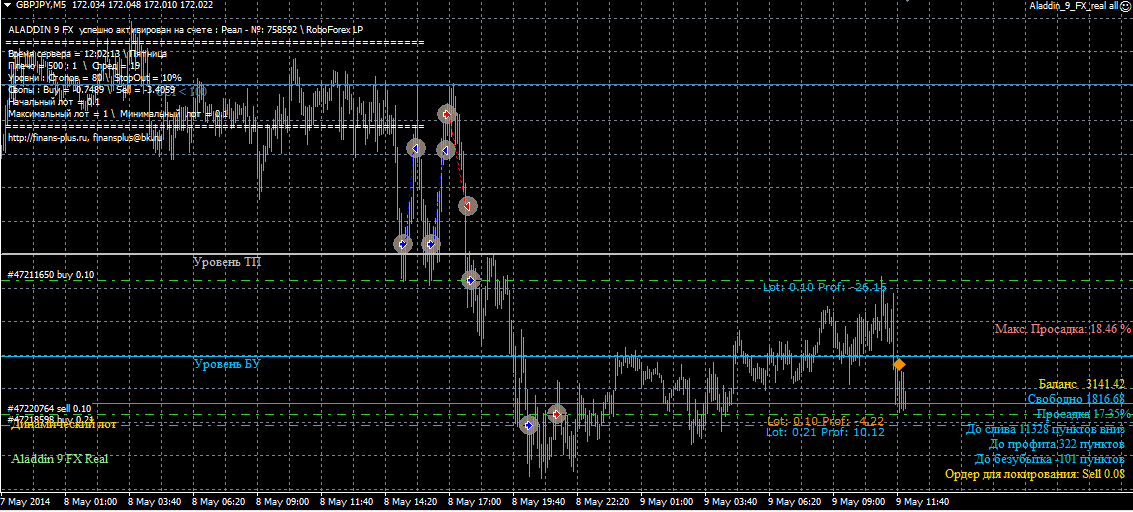Click the Уровень ТП level label

226,262
